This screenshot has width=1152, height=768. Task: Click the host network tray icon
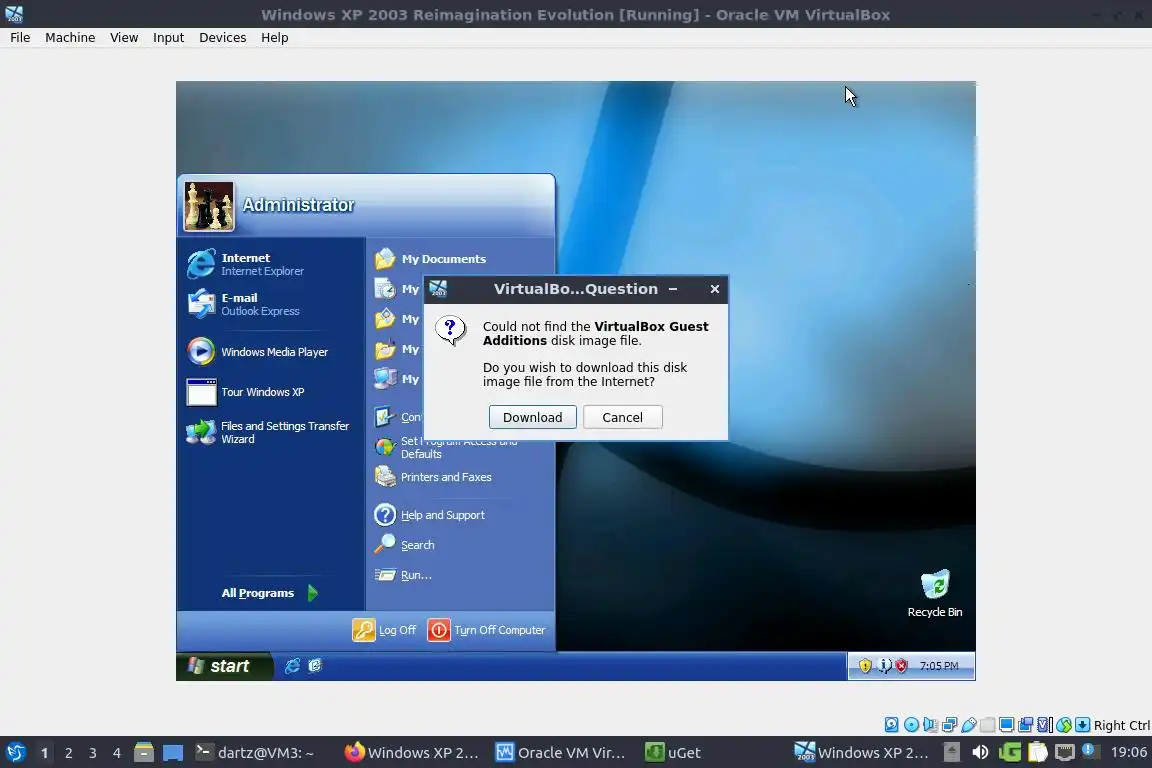[x=1065, y=753]
